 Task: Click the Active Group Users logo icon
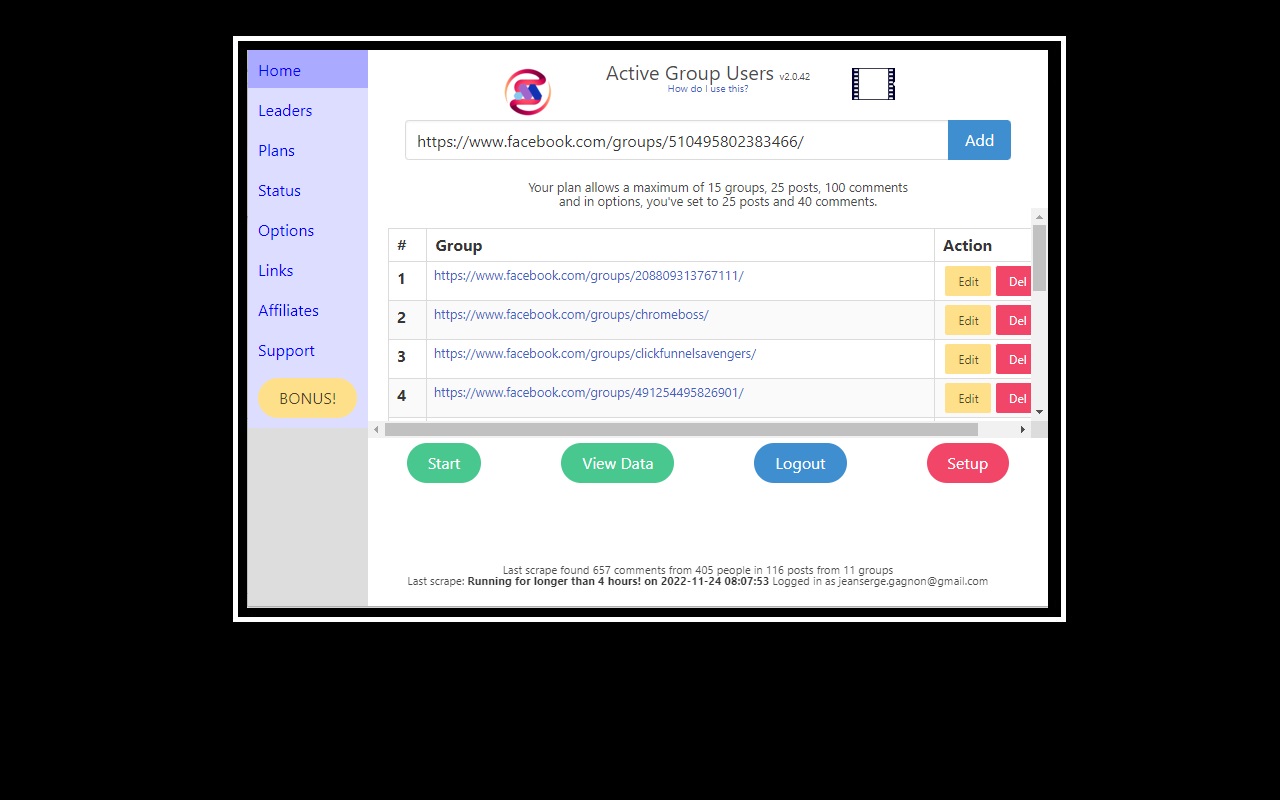coord(527,92)
